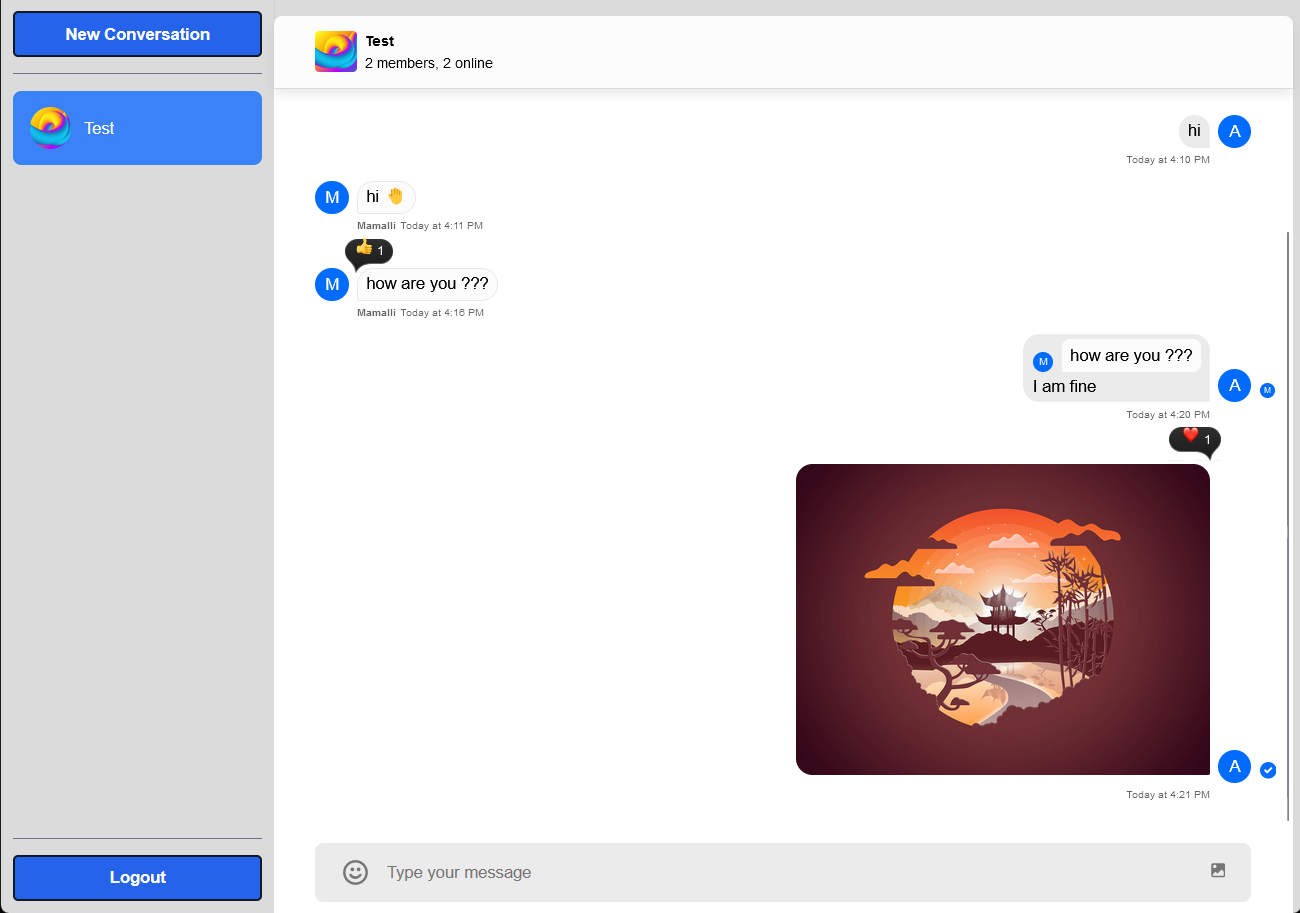
Task: Click the Logout button
Action: (x=137, y=878)
